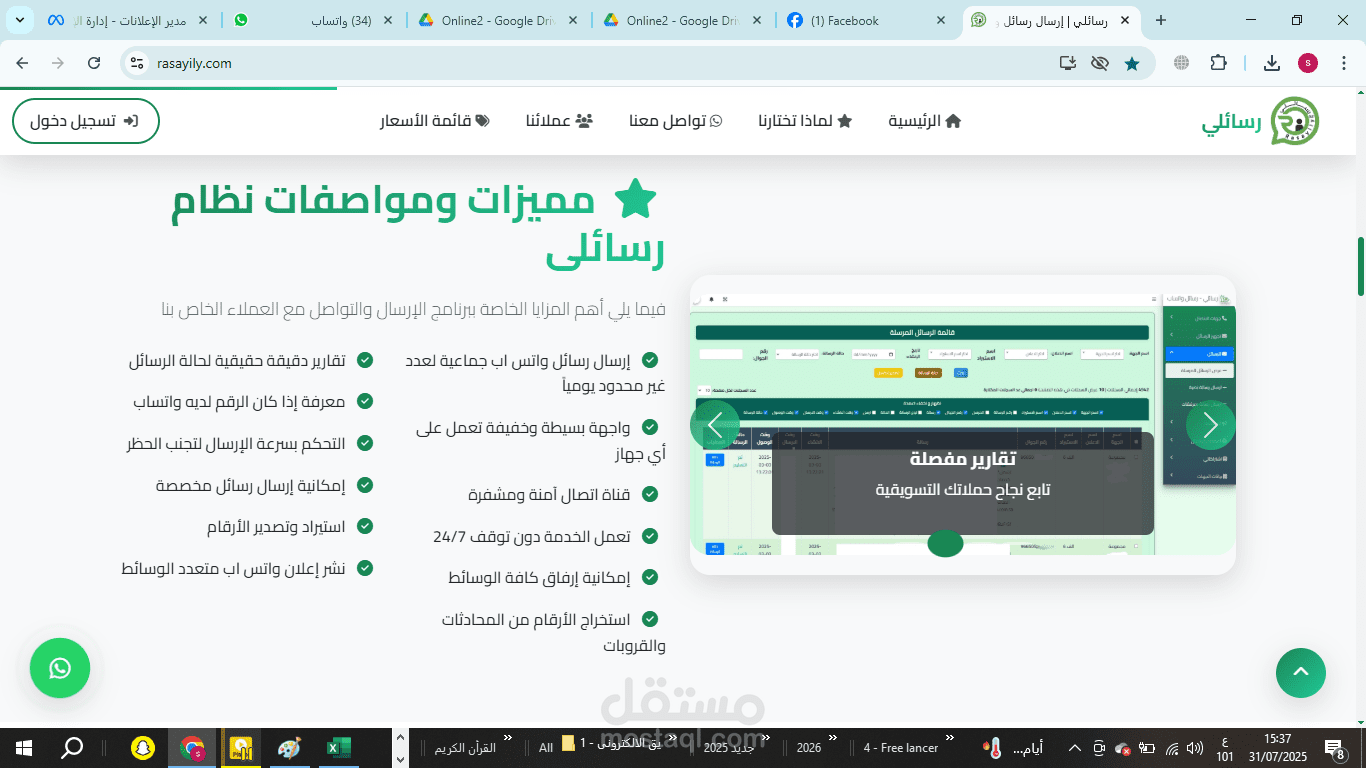This screenshot has height=768, width=1366.
Task: Open the قائمة الأسعار menu item
Action: click(x=435, y=121)
